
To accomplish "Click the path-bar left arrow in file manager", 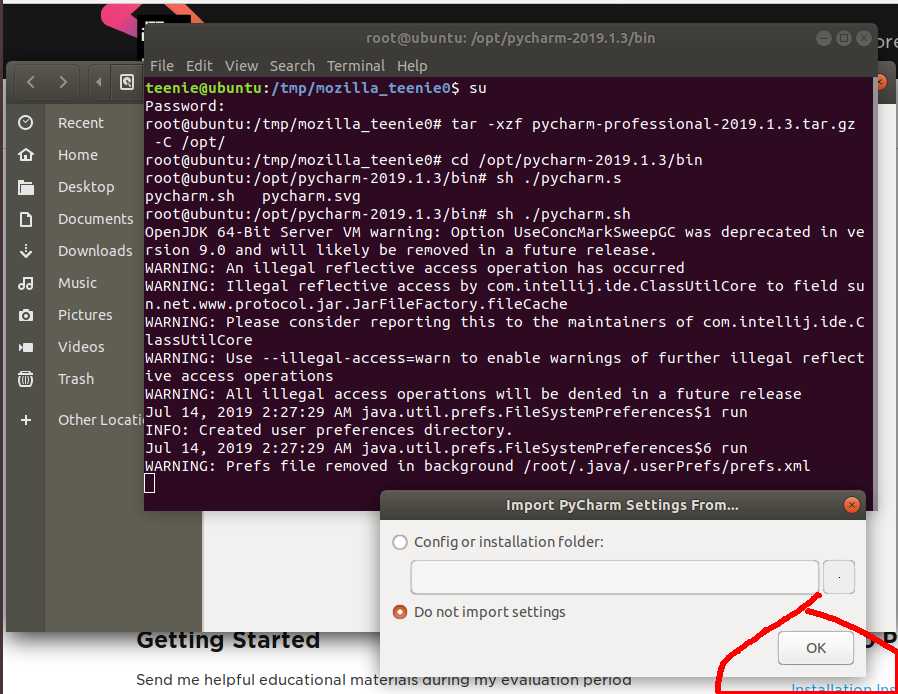I will point(99,82).
